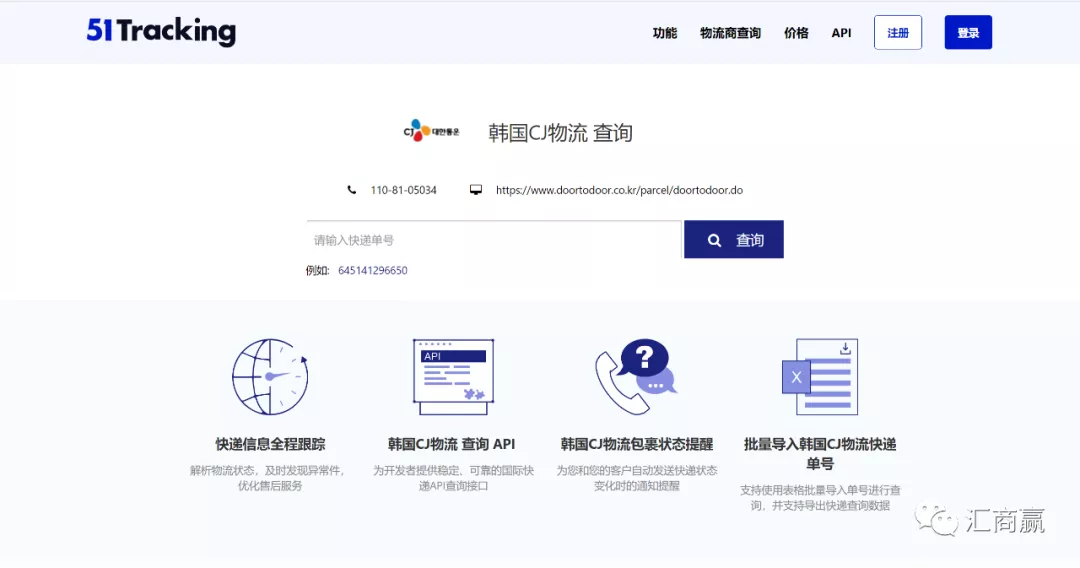Click the phone question-mark reminder icon
The image size is (1080, 568).
point(636,377)
